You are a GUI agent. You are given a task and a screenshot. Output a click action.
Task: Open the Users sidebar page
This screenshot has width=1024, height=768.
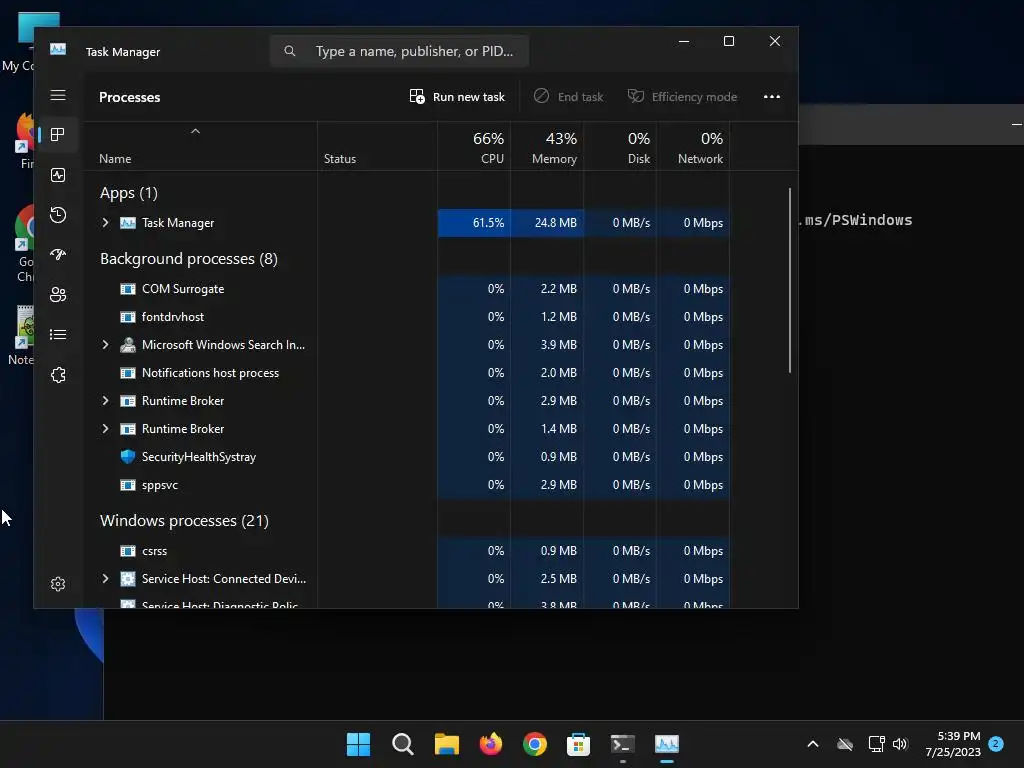[x=58, y=295]
